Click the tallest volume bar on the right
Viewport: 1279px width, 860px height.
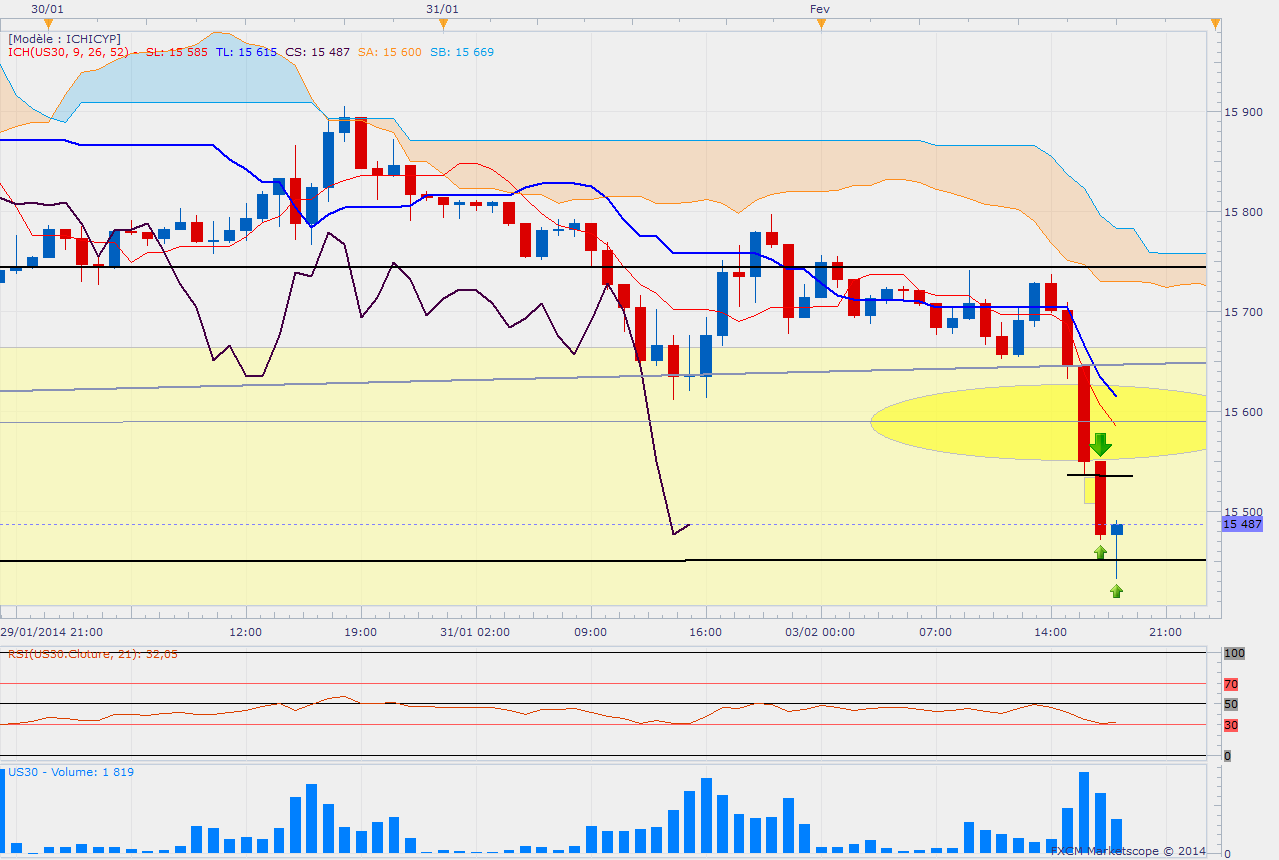tap(1083, 812)
